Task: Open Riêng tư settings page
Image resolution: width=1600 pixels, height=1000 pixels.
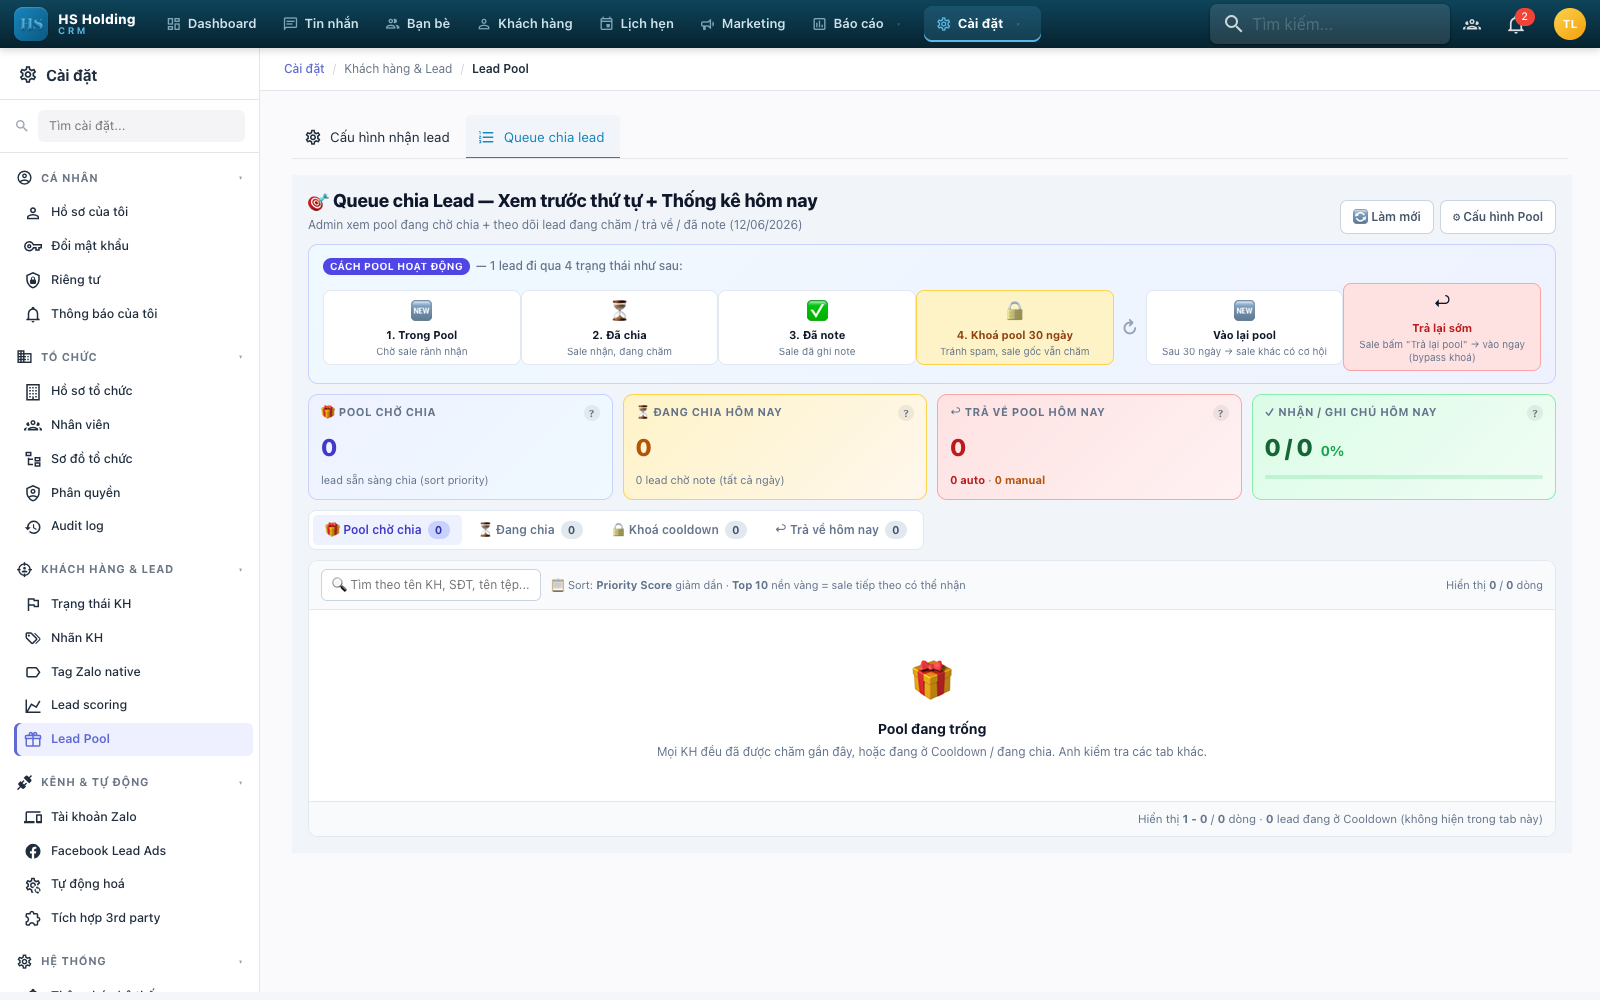Action: 134,280
